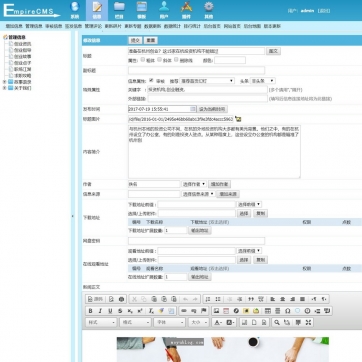
Task: Click the add source (增加来源) button
Action: pos(228,194)
